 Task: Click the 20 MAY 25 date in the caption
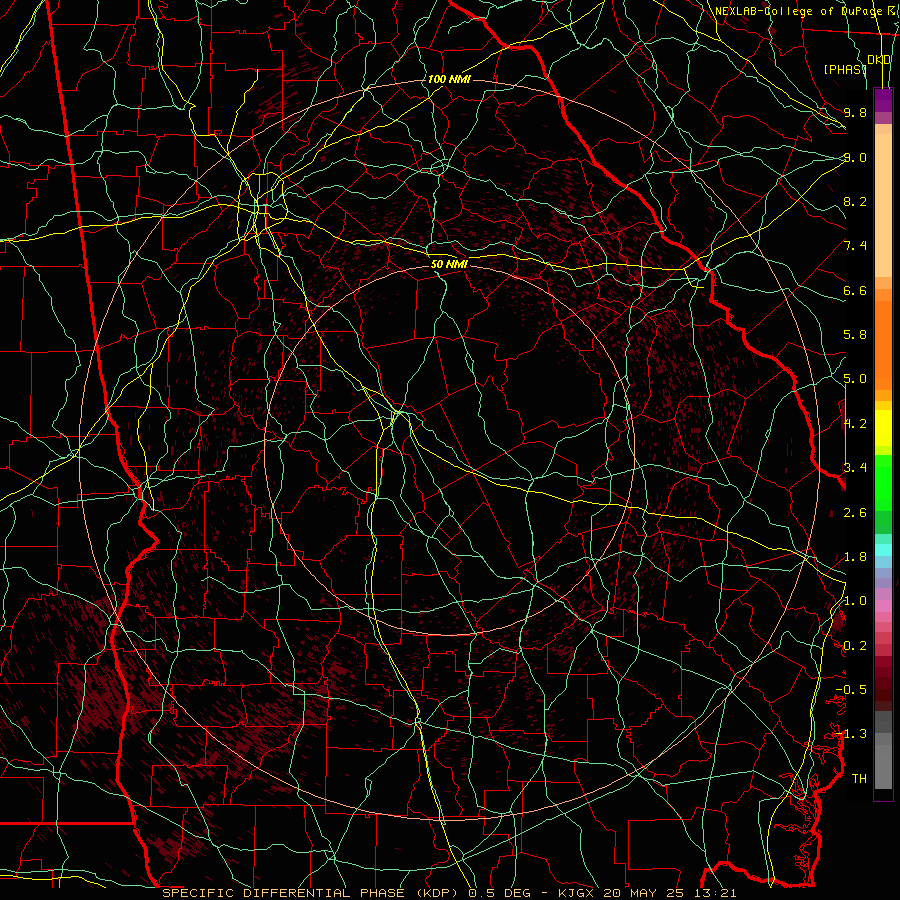coord(645,893)
